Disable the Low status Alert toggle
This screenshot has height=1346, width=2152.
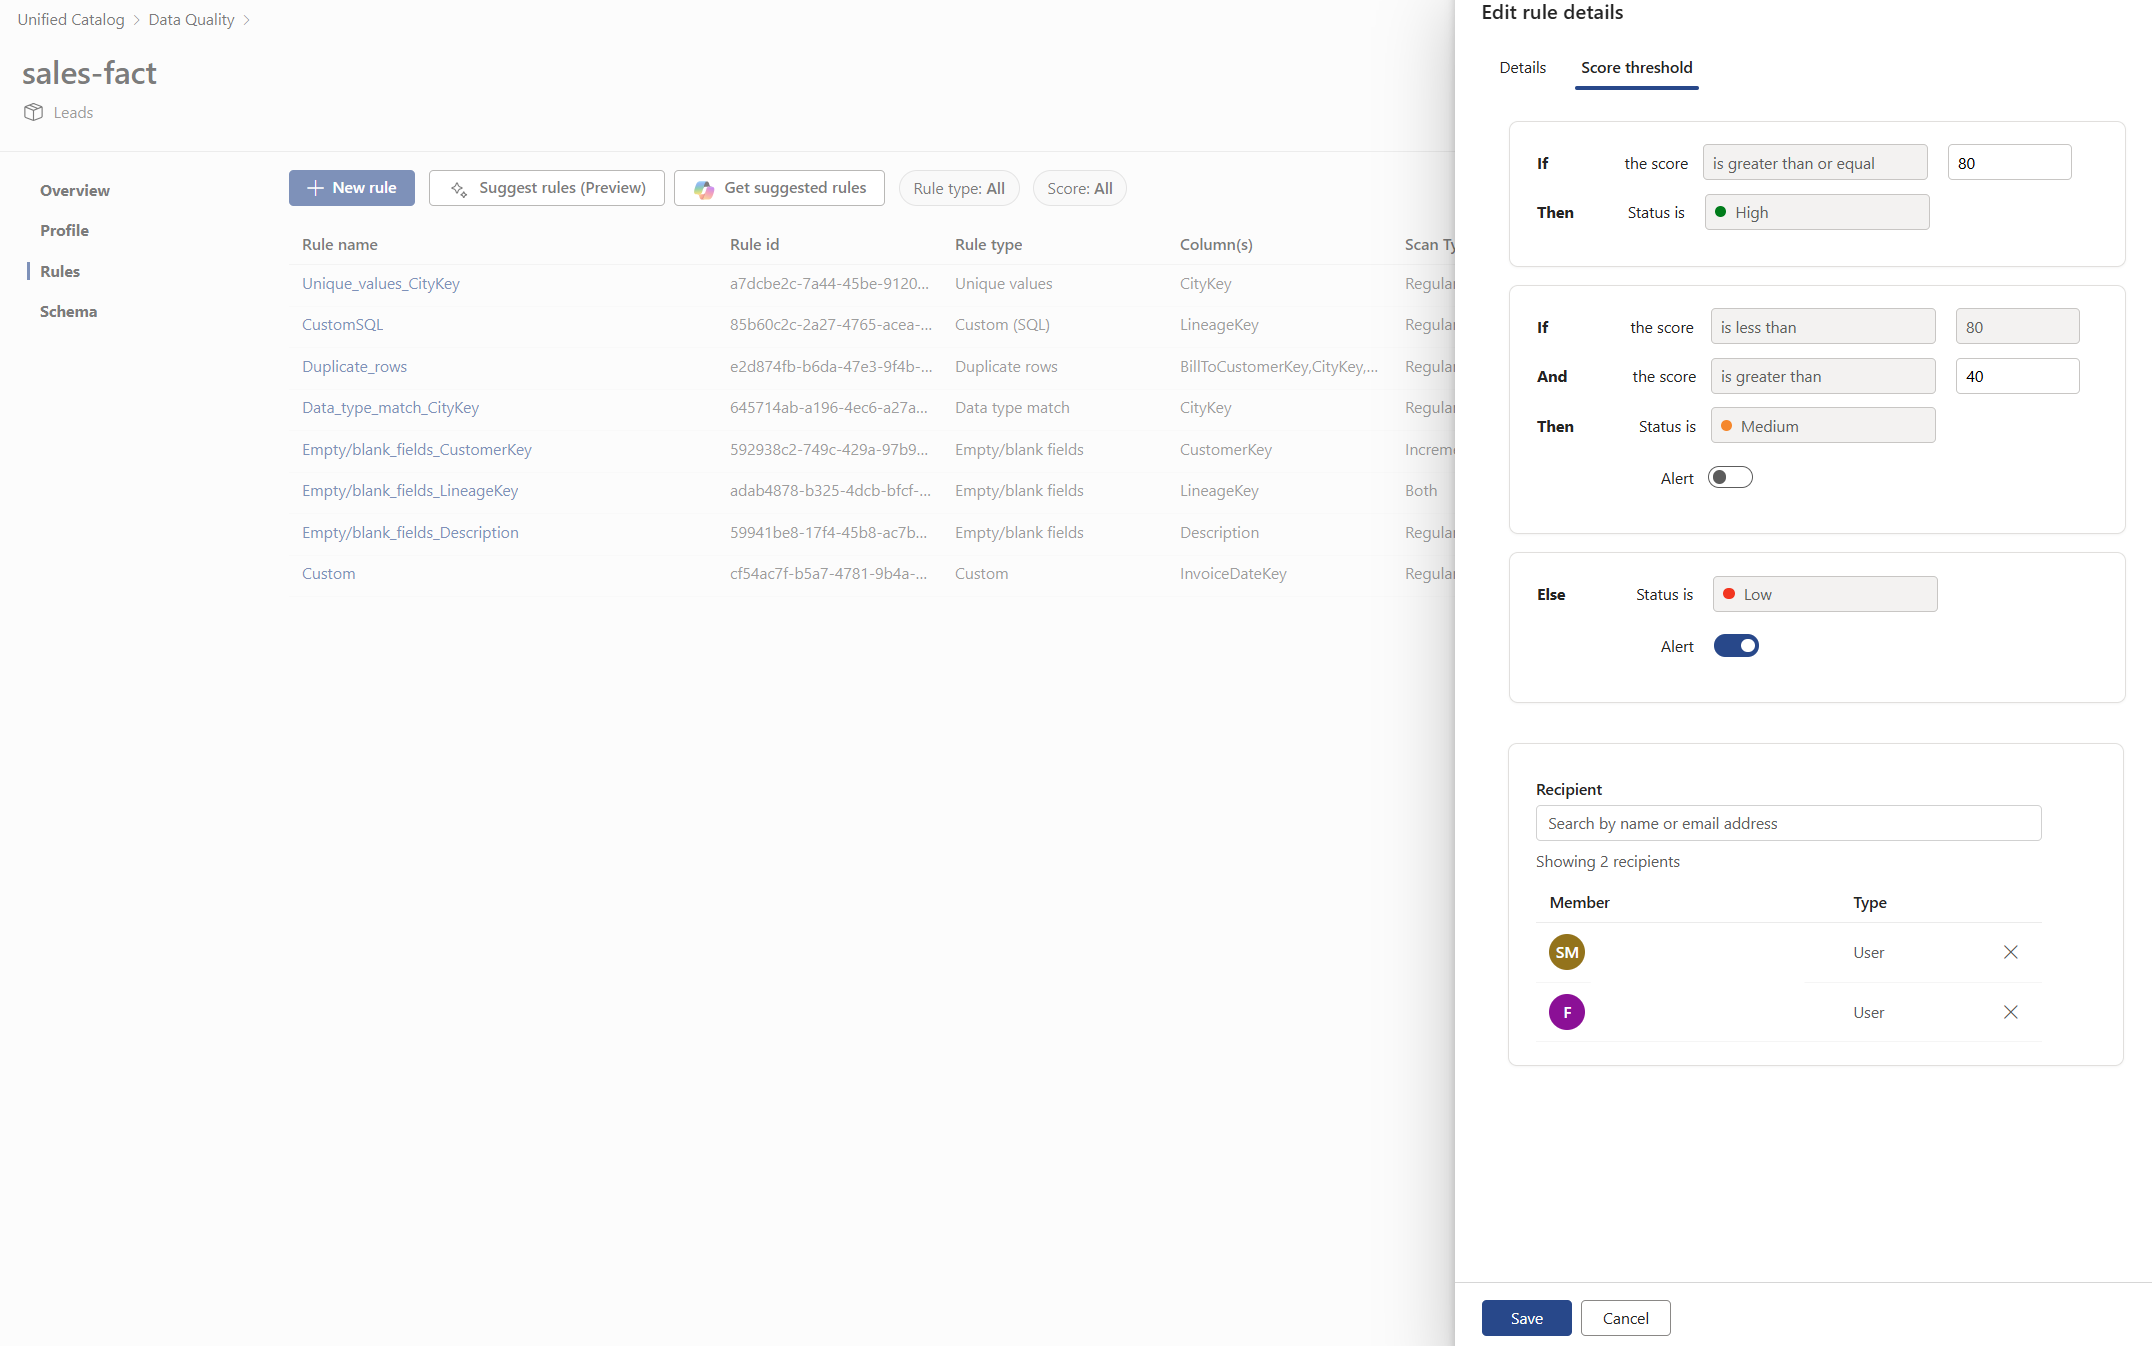click(x=1736, y=646)
